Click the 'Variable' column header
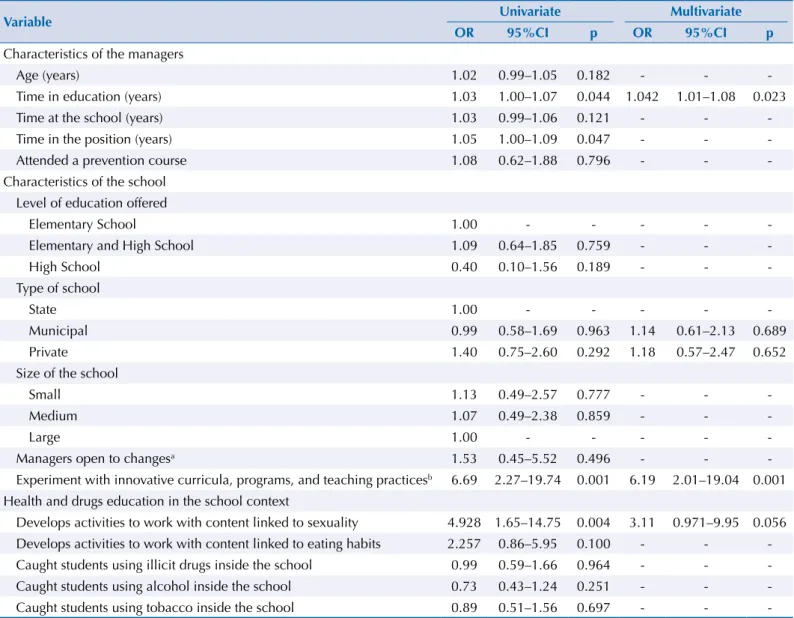This screenshot has height=618, width=794. [x=28, y=22]
